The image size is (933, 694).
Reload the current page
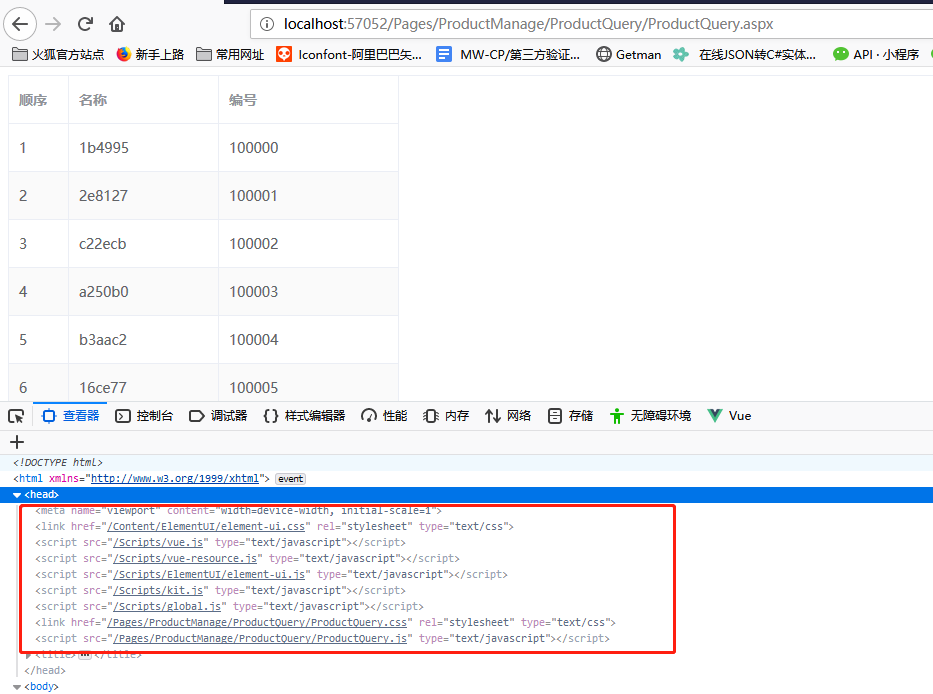pyautogui.click(x=85, y=24)
